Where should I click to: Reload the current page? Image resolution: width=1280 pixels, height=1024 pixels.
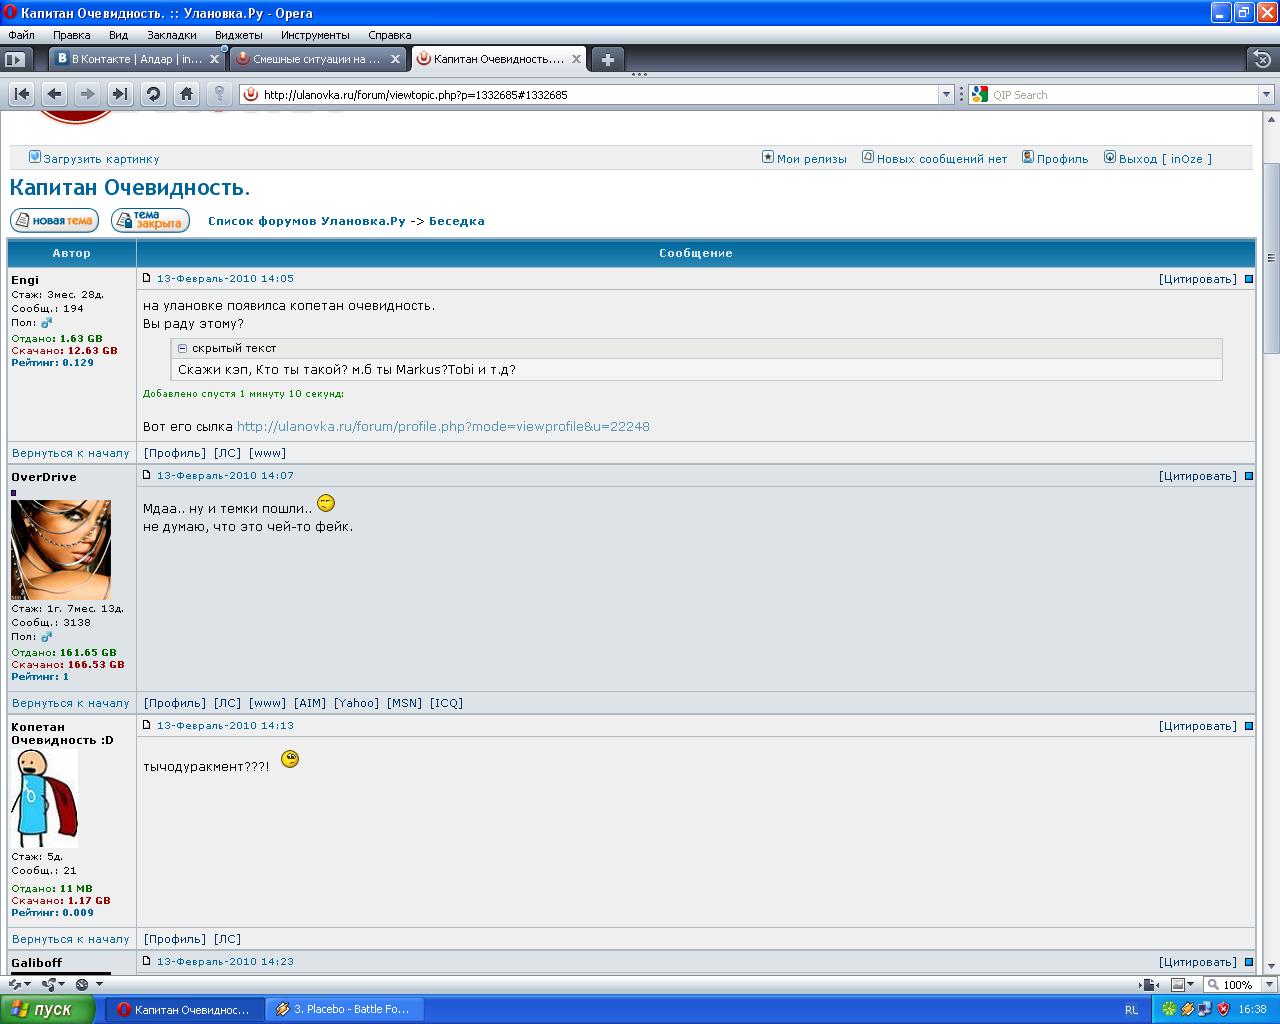pos(153,94)
